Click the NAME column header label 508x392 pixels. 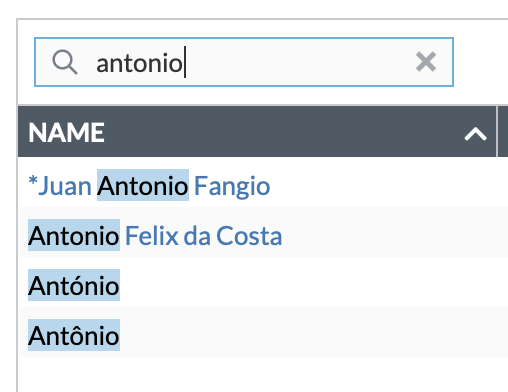pyautogui.click(x=66, y=132)
